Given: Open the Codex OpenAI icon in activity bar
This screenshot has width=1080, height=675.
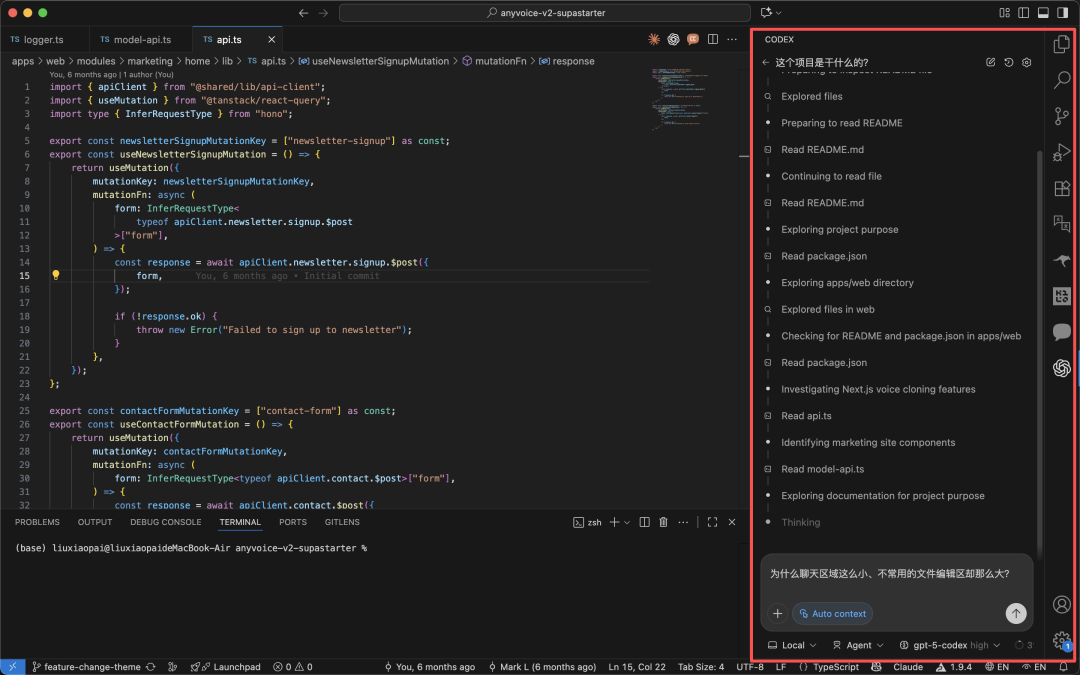Looking at the screenshot, I should [x=1061, y=368].
